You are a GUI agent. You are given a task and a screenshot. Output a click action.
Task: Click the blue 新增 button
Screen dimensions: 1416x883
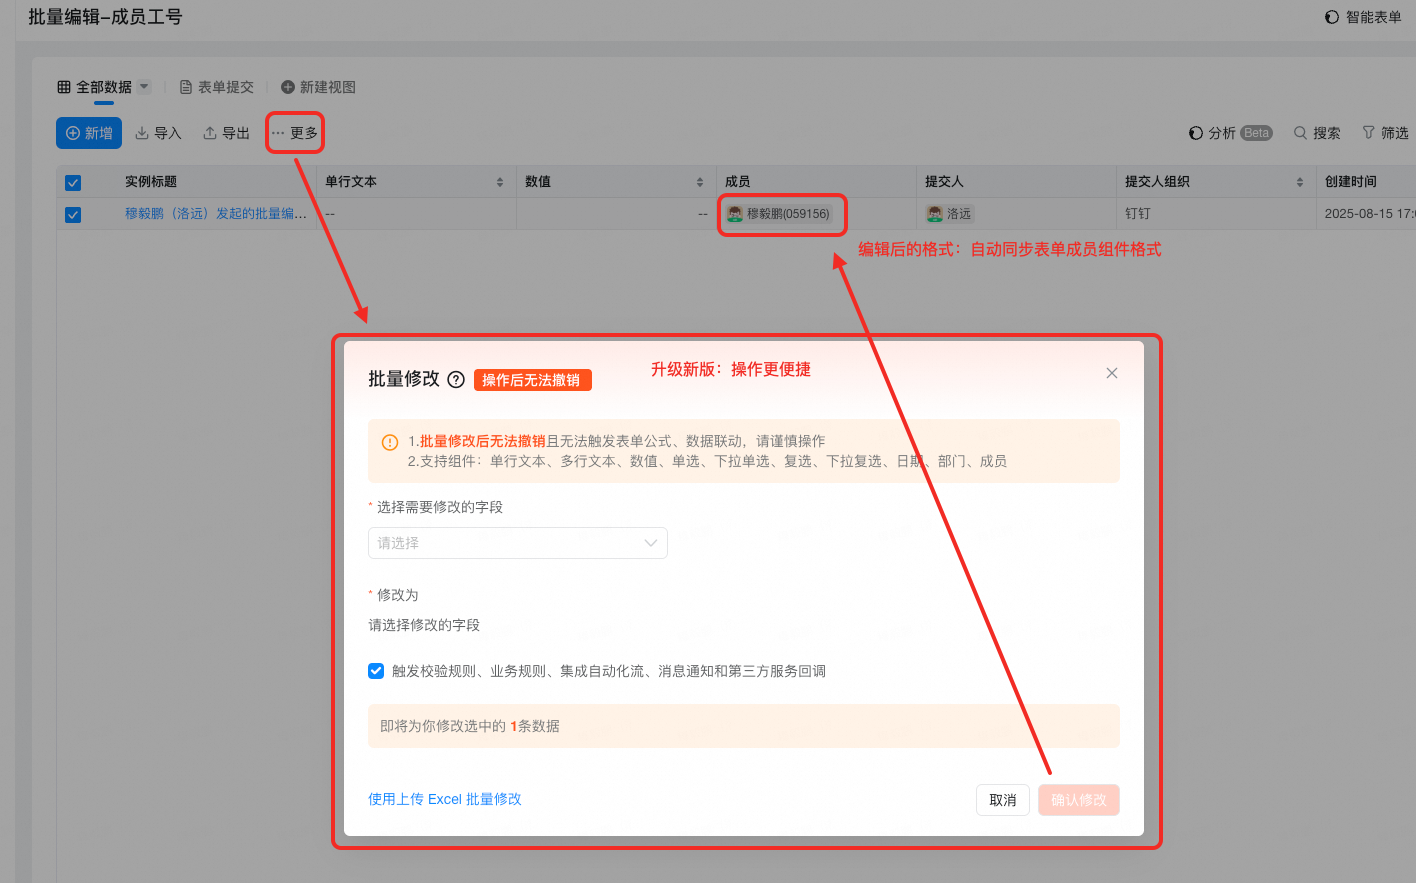[89, 133]
